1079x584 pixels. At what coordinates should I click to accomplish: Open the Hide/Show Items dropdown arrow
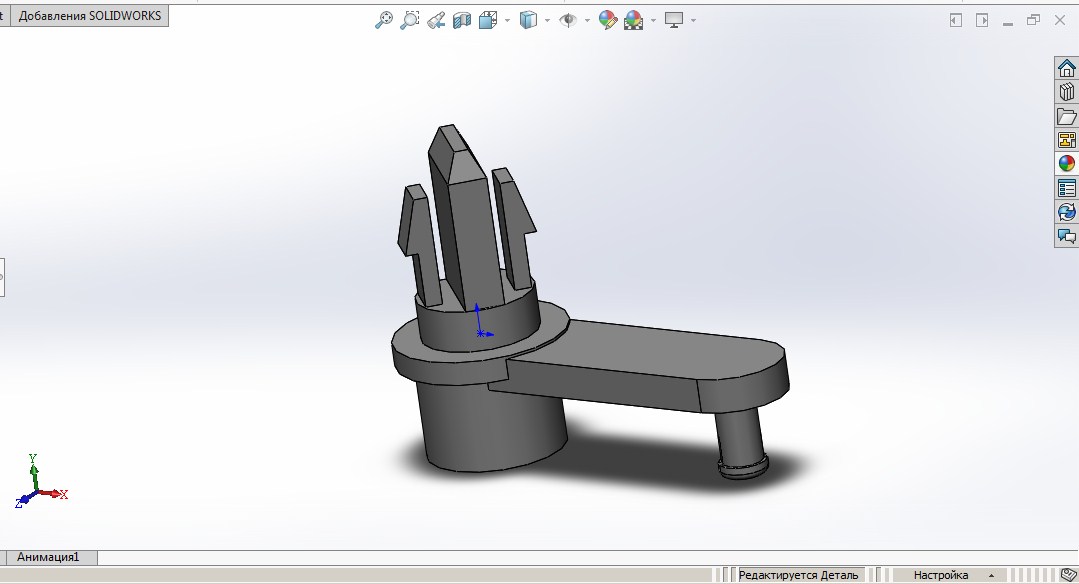pyautogui.click(x=587, y=21)
